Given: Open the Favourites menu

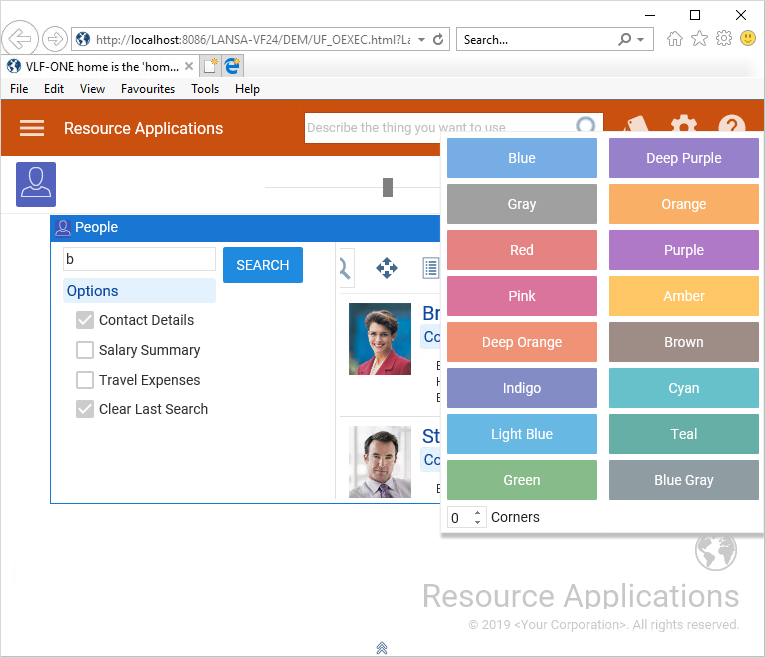Looking at the screenshot, I should click(x=147, y=89).
